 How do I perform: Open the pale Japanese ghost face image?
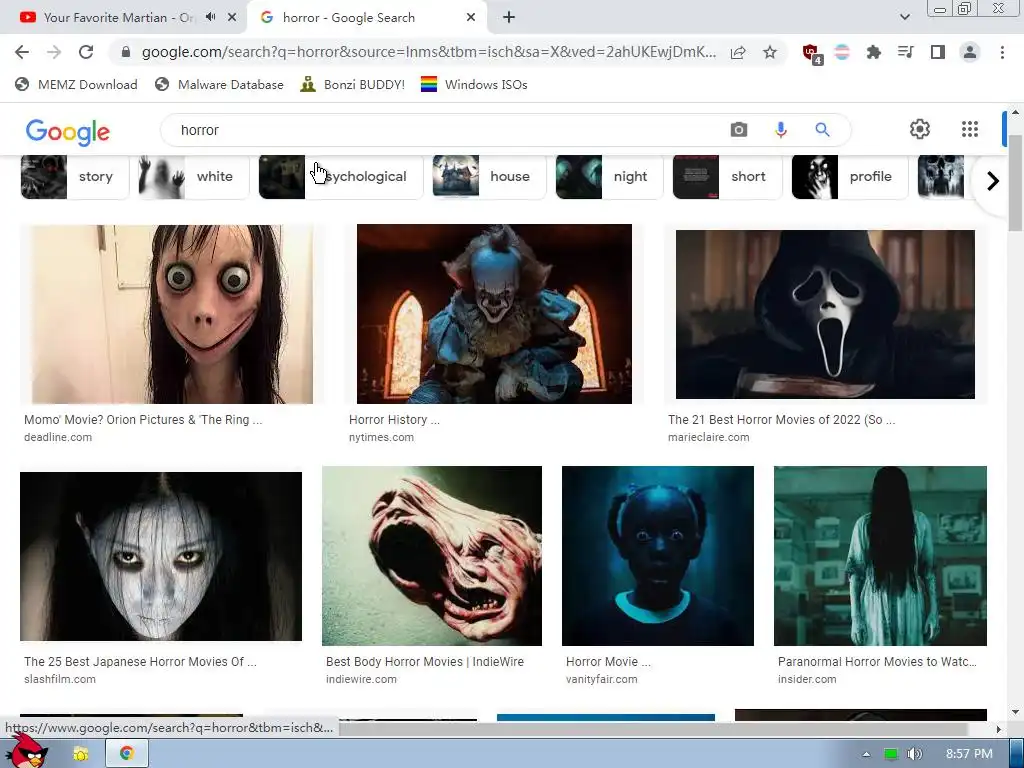click(x=161, y=556)
